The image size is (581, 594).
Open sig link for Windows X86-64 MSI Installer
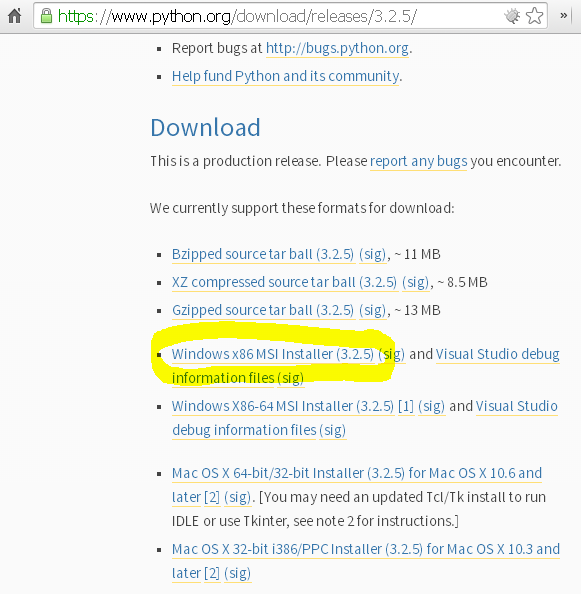431,406
